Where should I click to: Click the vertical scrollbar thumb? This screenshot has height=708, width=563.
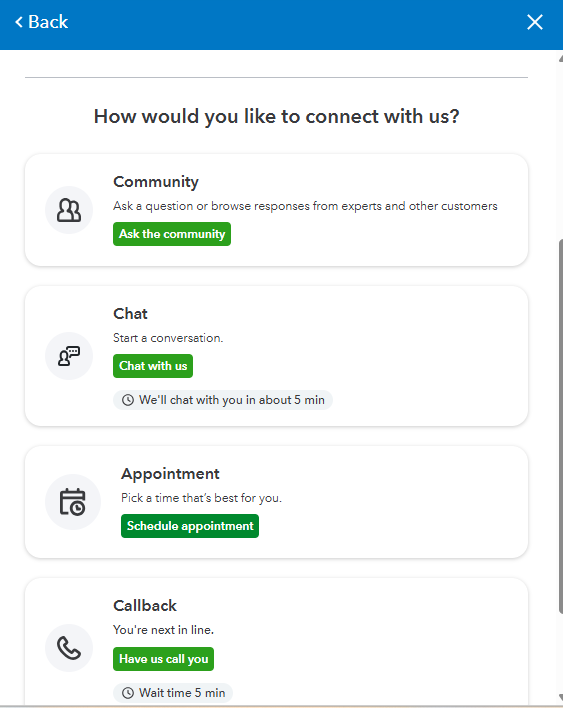(561, 426)
